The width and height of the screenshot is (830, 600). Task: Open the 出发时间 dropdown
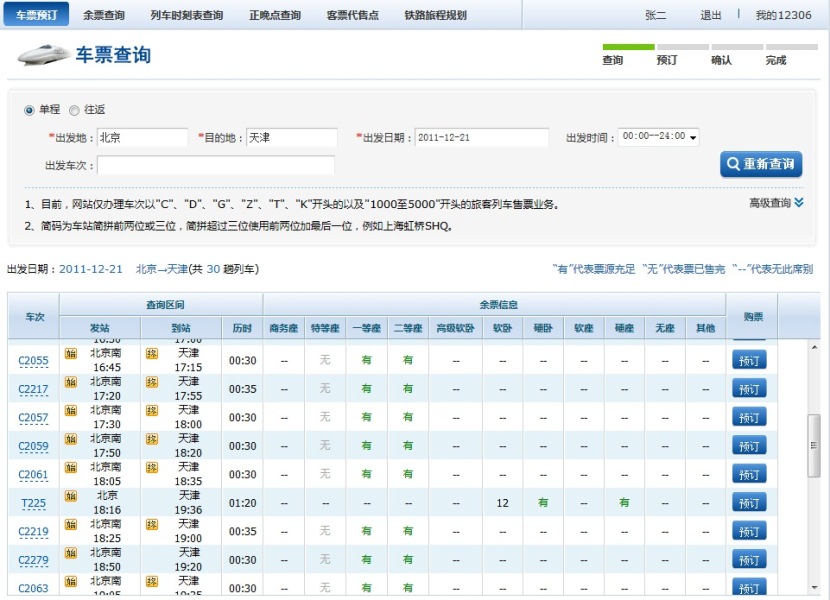tap(658, 137)
